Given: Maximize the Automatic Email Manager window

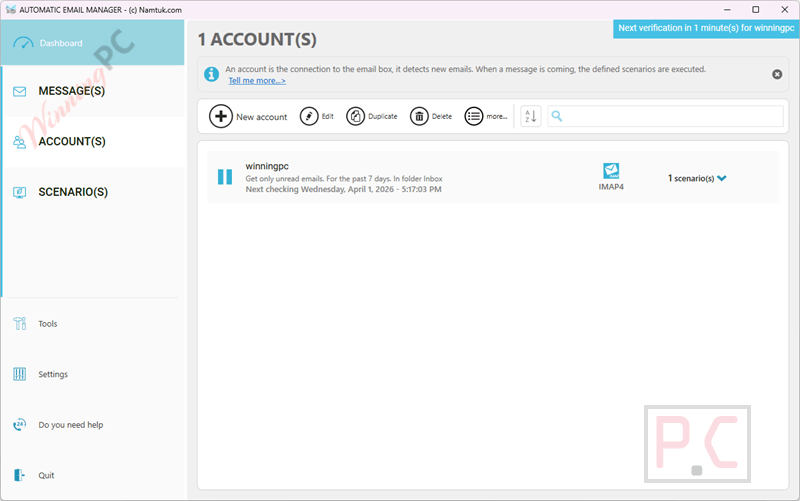Looking at the screenshot, I should pos(756,10).
